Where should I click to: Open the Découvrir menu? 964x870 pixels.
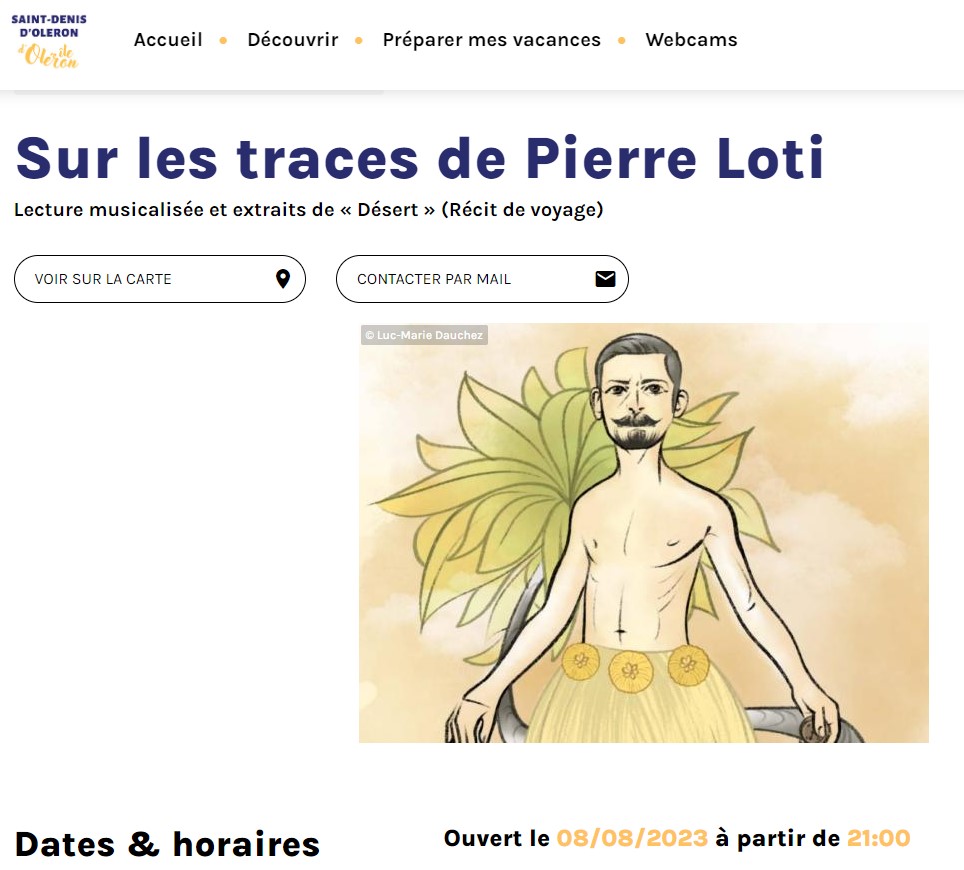point(293,40)
